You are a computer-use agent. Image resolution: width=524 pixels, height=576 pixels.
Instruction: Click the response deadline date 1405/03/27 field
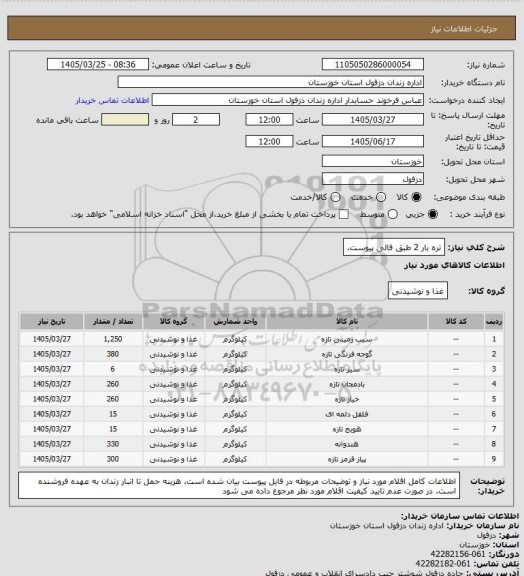pos(373,120)
